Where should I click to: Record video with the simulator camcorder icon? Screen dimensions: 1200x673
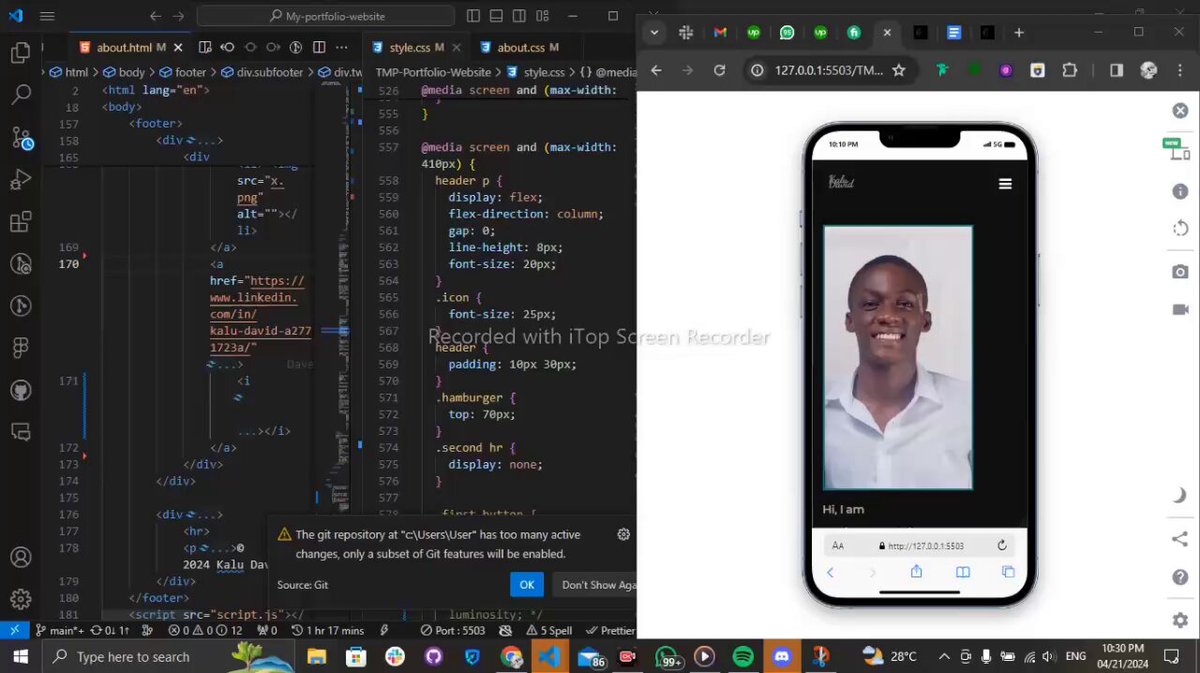click(x=1180, y=310)
